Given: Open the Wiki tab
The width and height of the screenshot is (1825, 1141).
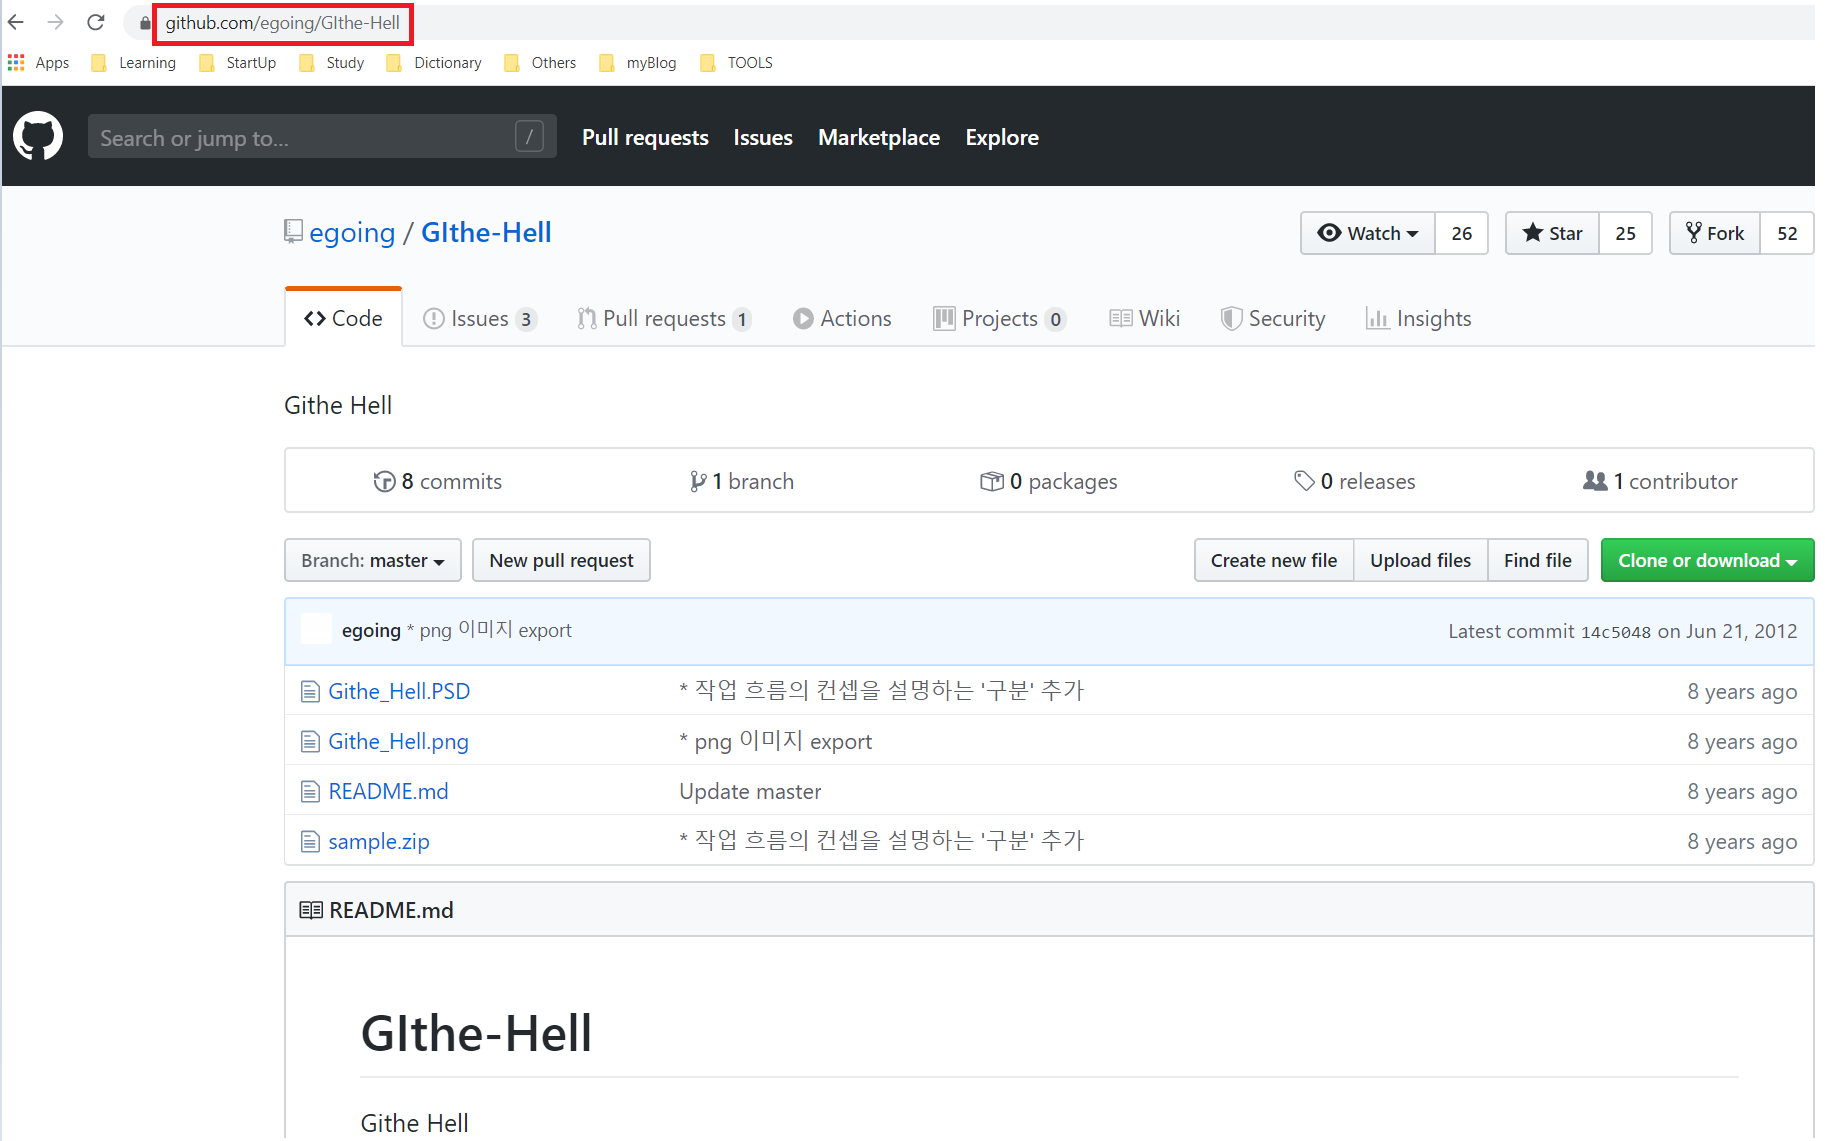Looking at the screenshot, I should [1145, 318].
